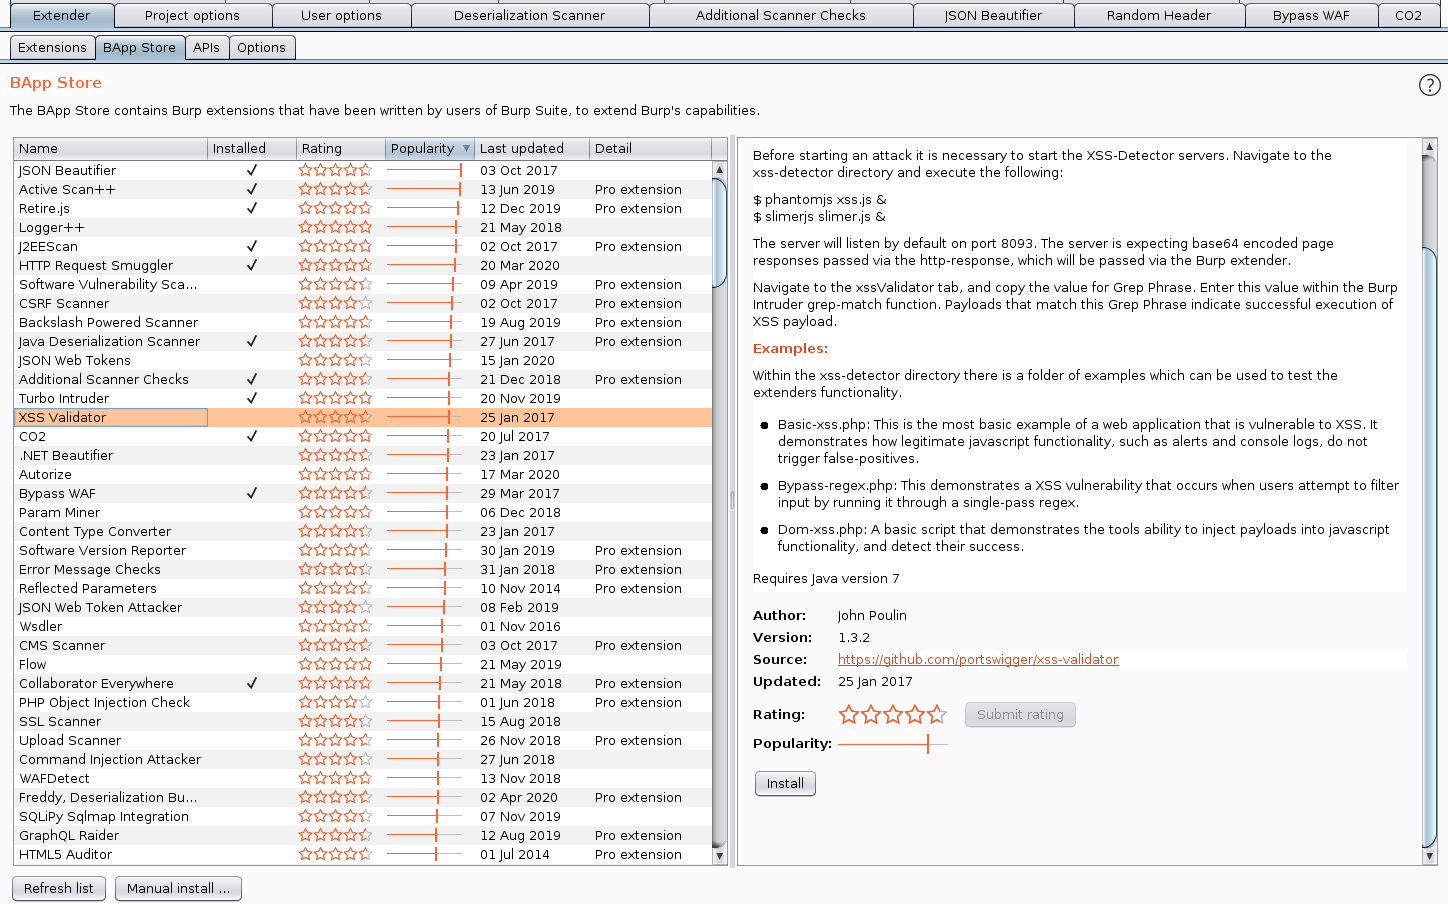Viewport: 1448px width, 904px height.
Task: Switch to the Project options tab
Action: (192, 15)
